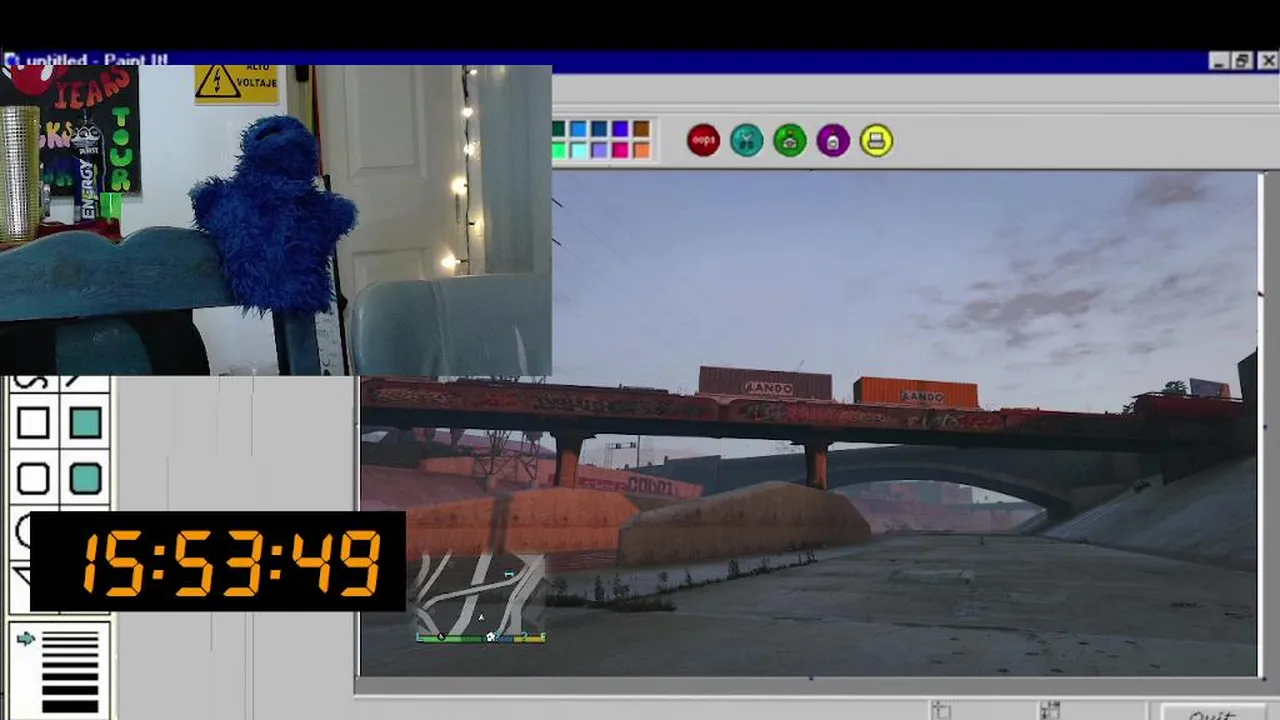Screen dimensions: 1280x720
Task: Close the Paint It! window
Action: pyautogui.click(x=1267, y=61)
